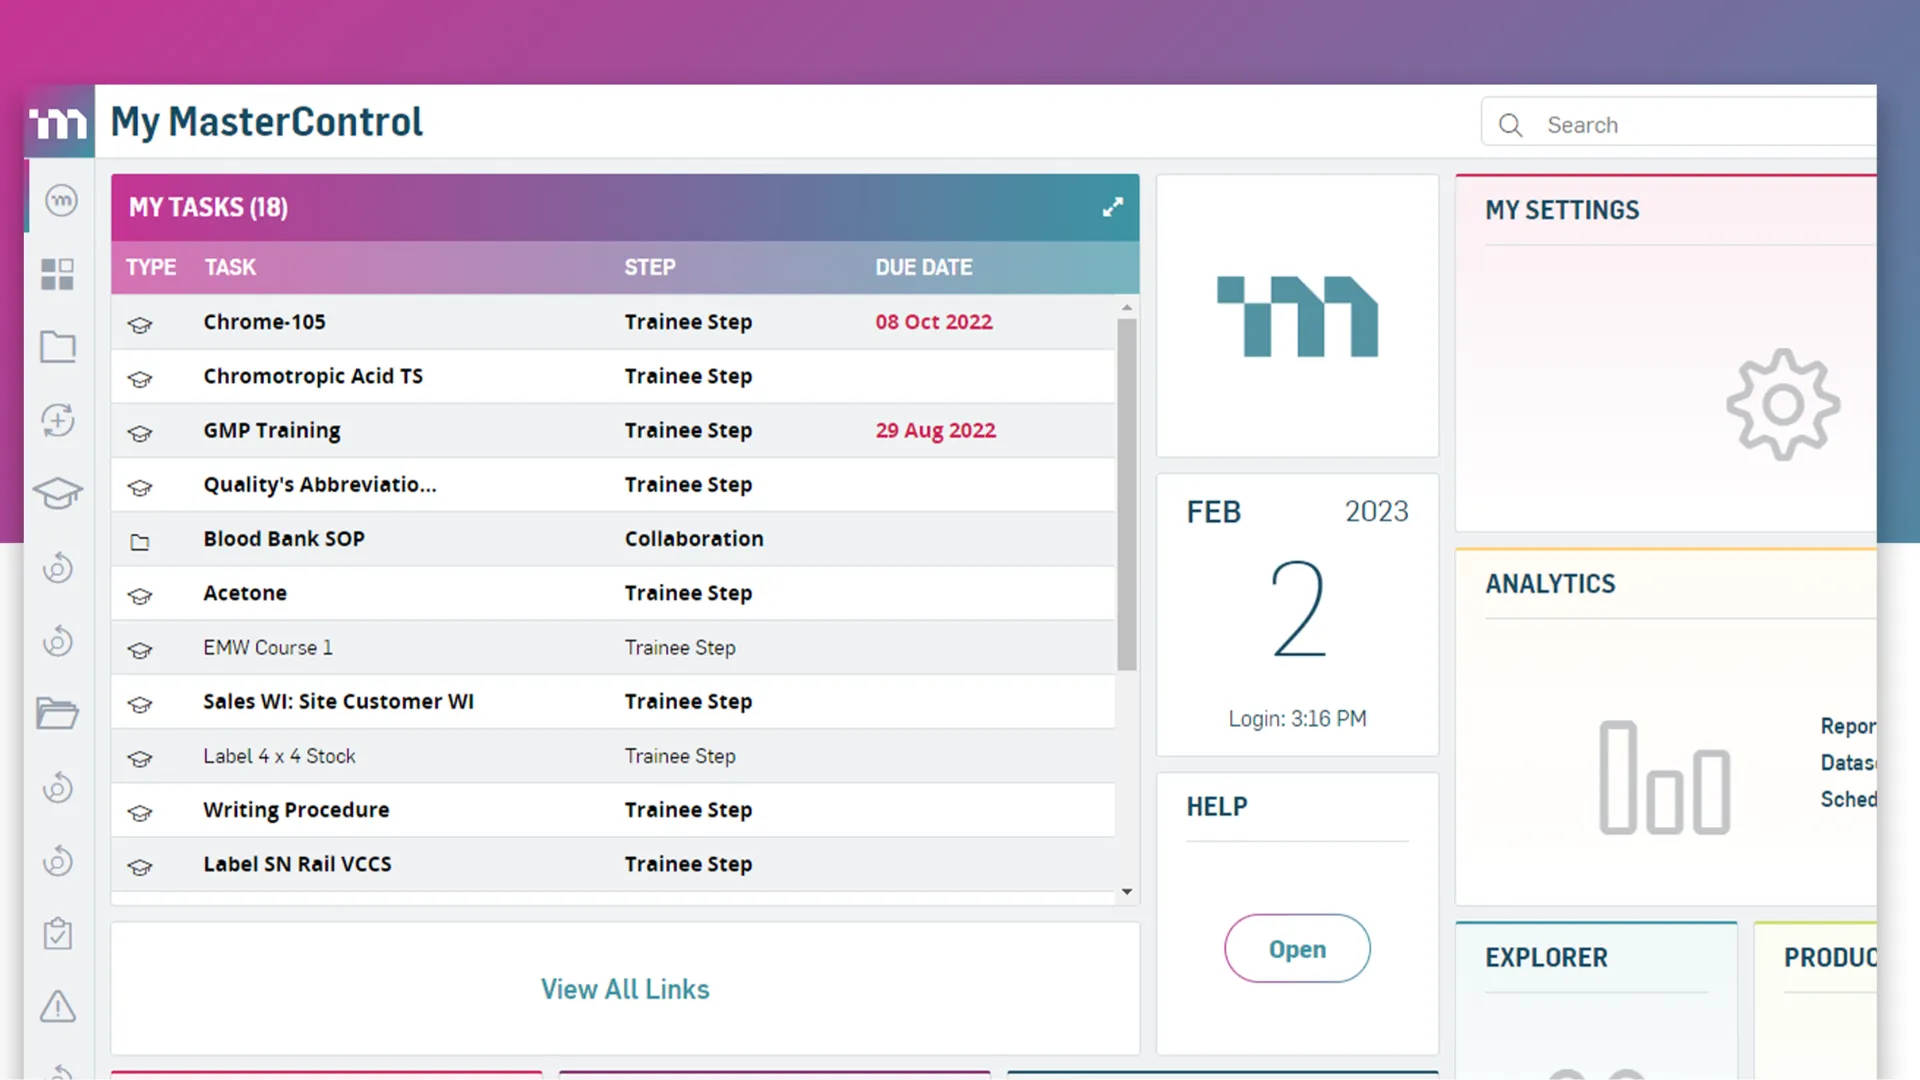1920x1080 pixels.
Task: Click the scroll down arrow of task list
Action: pos(1127,892)
